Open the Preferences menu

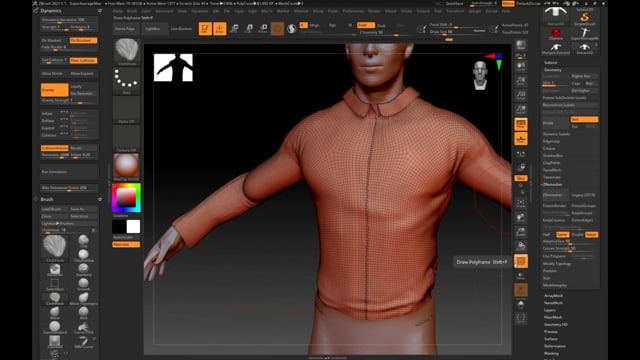[x=353, y=11]
